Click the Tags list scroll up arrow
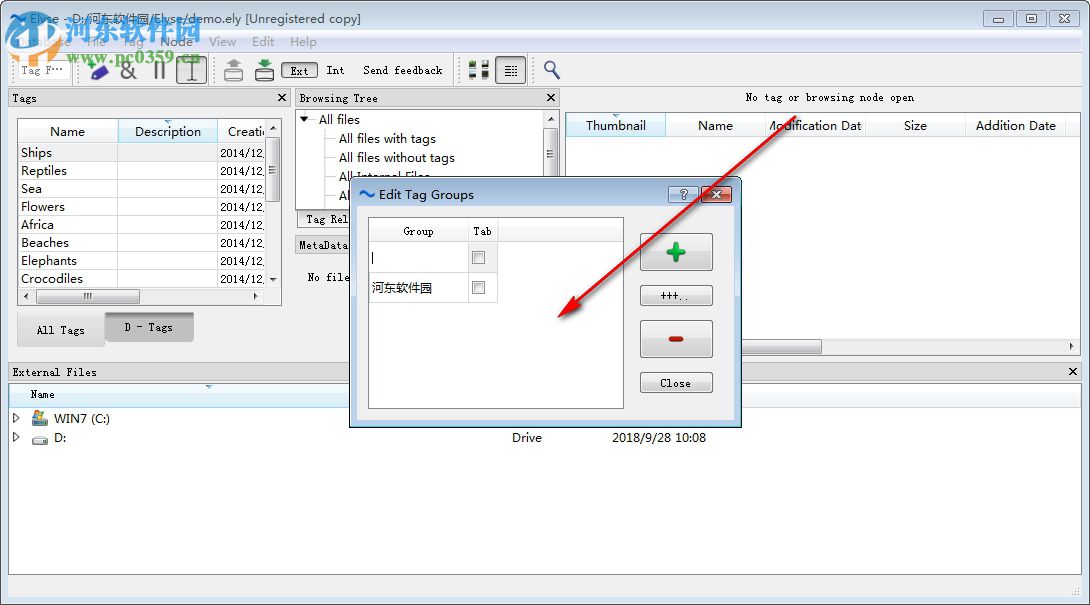The height and width of the screenshot is (605, 1090). click(273, 129)
